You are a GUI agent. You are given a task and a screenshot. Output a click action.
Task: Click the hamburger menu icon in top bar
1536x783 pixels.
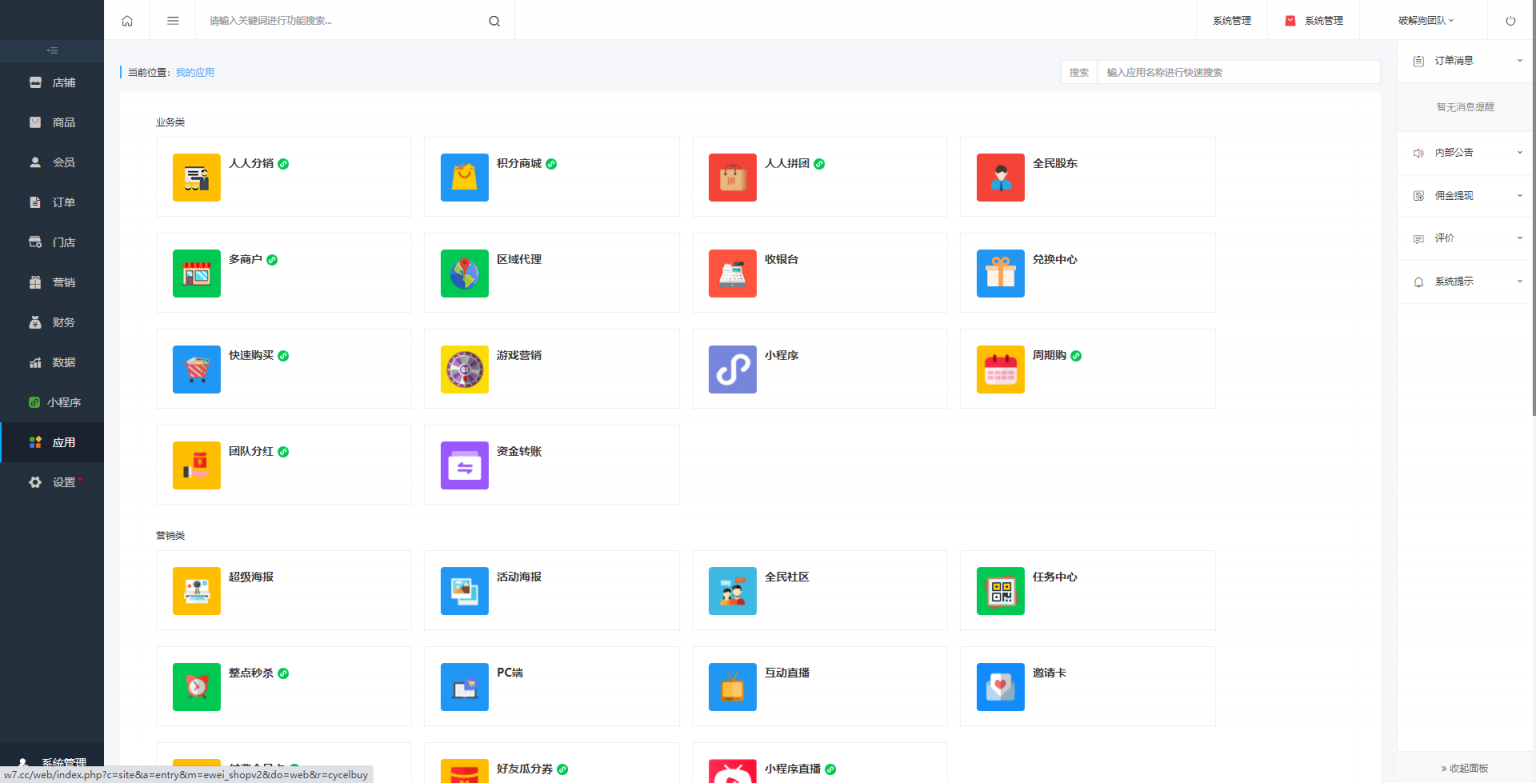[173, 20]
